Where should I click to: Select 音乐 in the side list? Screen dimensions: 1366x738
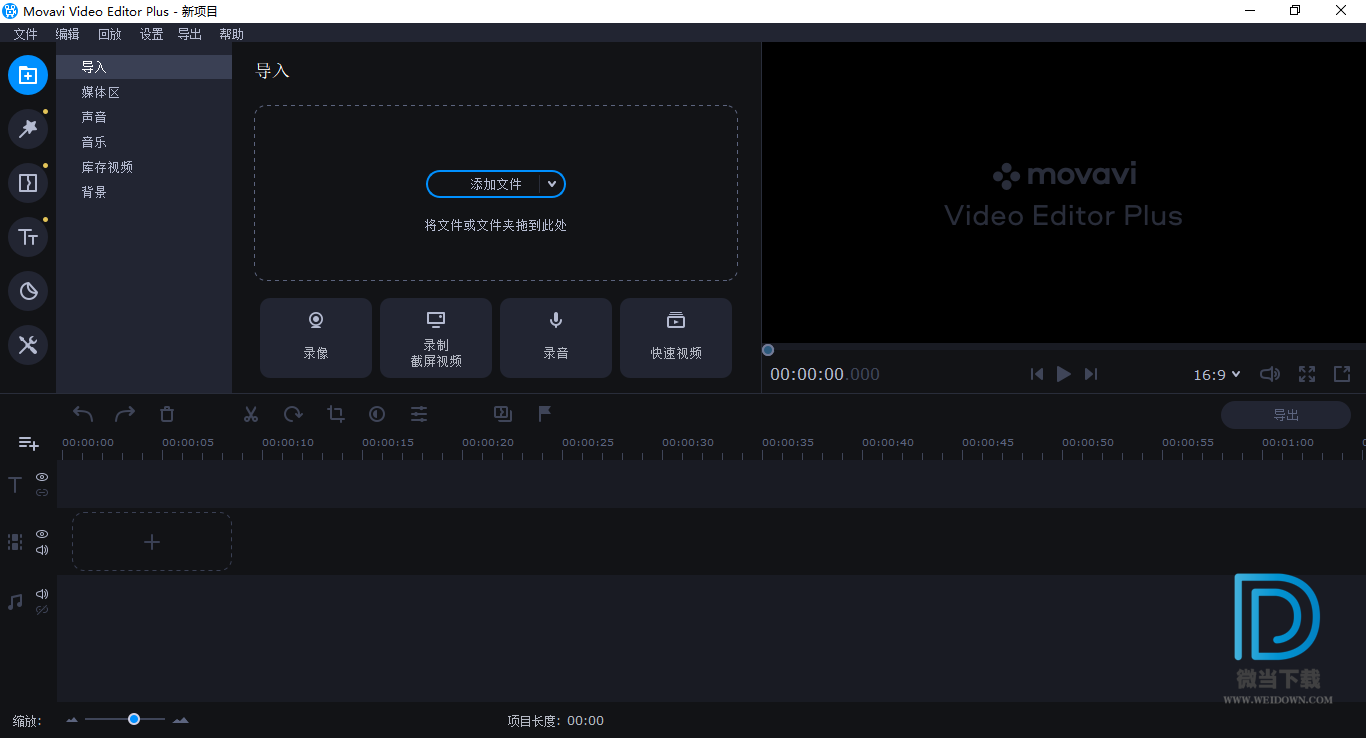(144, 142)
